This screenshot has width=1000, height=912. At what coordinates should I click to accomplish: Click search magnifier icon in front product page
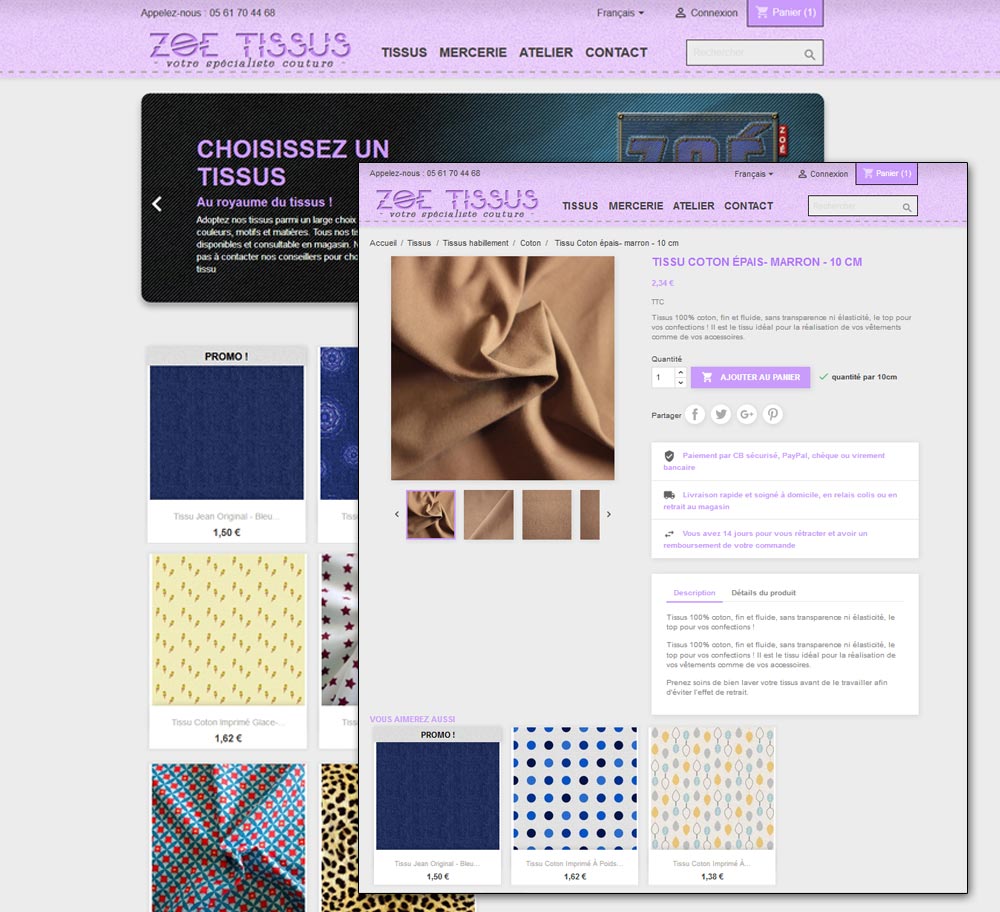[907, 207]
